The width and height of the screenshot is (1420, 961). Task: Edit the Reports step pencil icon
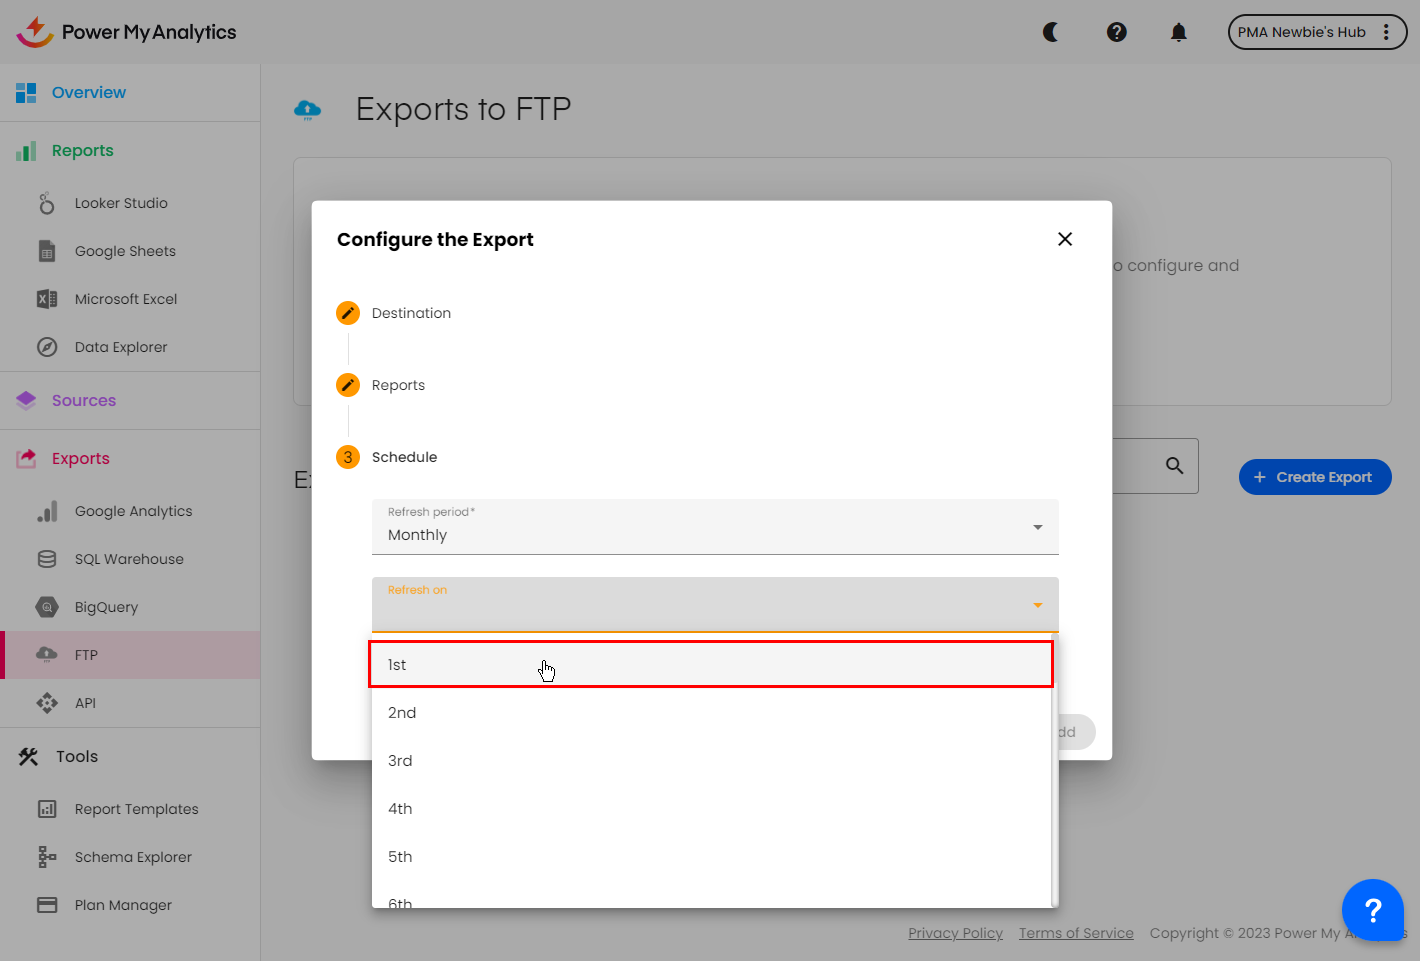pyautogui.click(x=348, y=385)
